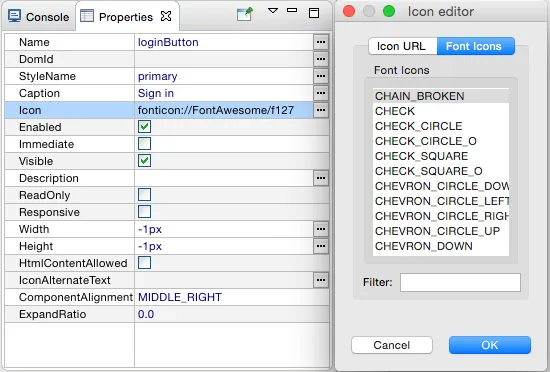Close the Properties tab with its X

click(166, 16)
